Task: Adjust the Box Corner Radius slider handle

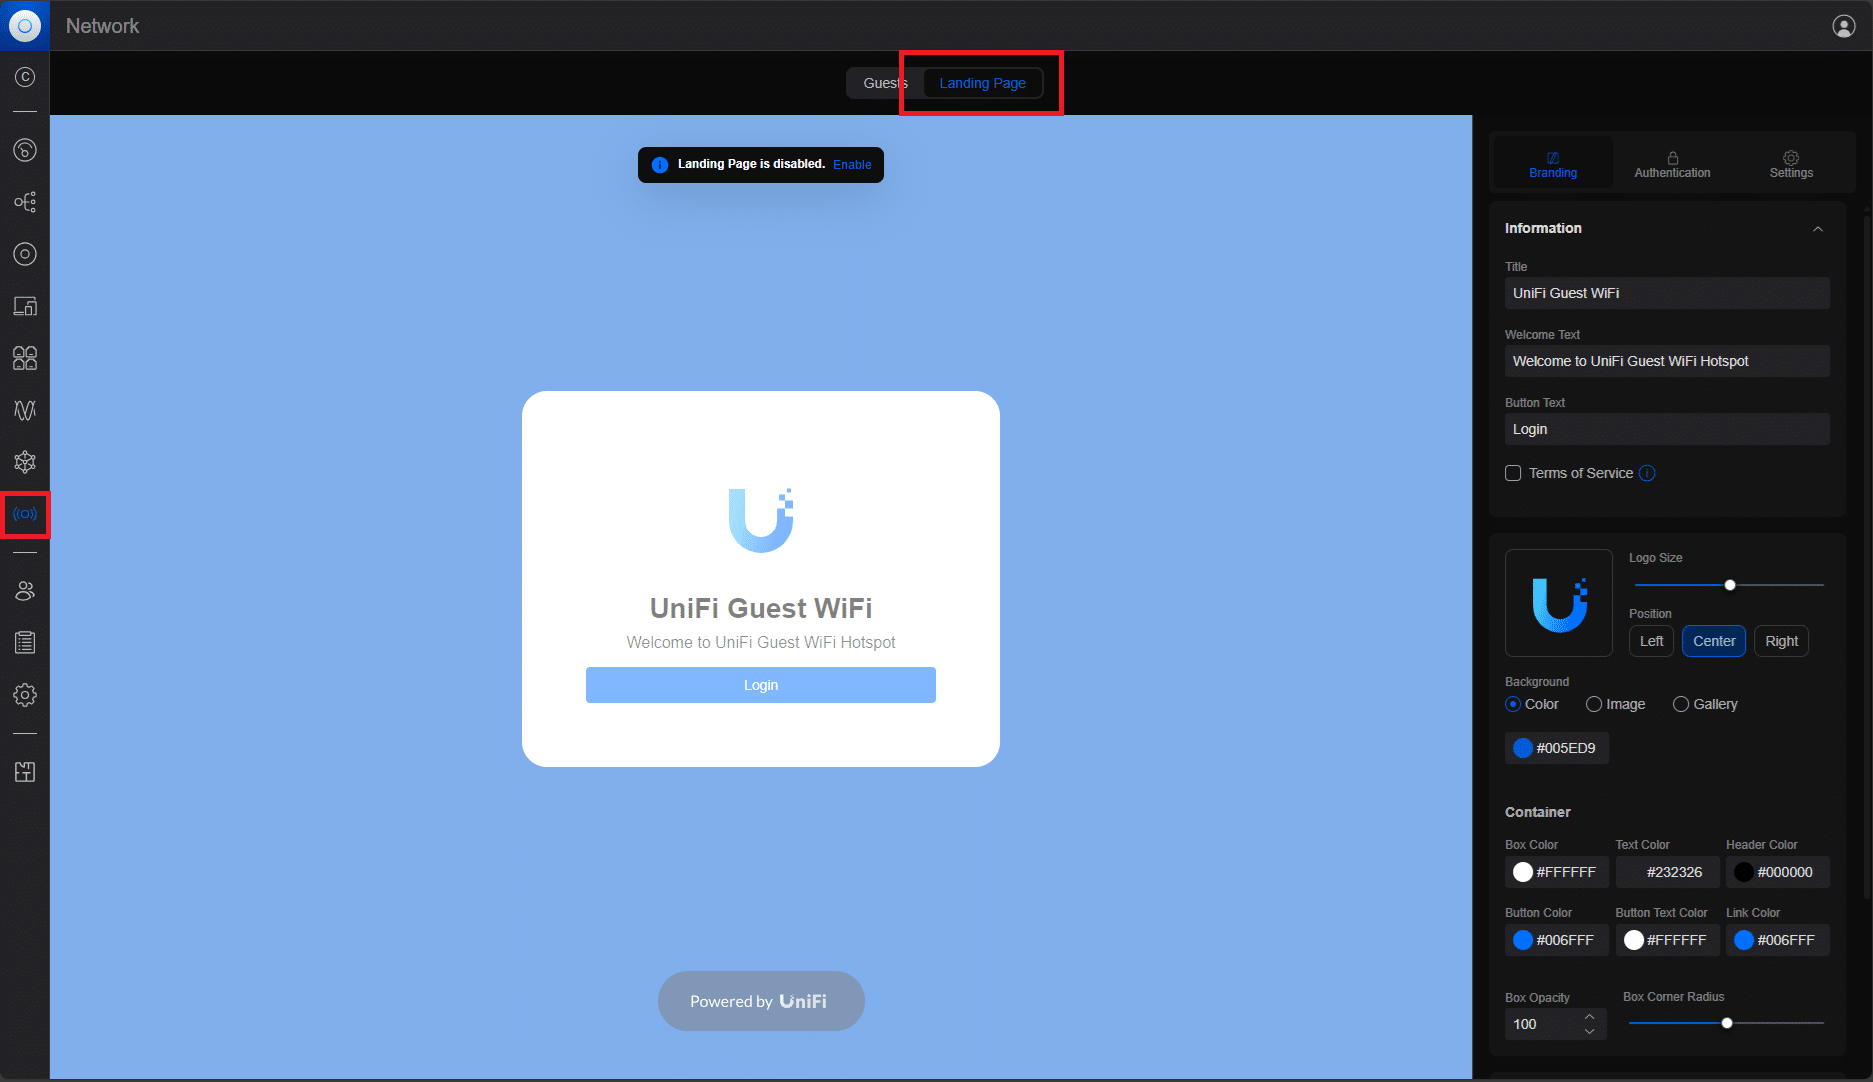Action: coord(1727,1023)
